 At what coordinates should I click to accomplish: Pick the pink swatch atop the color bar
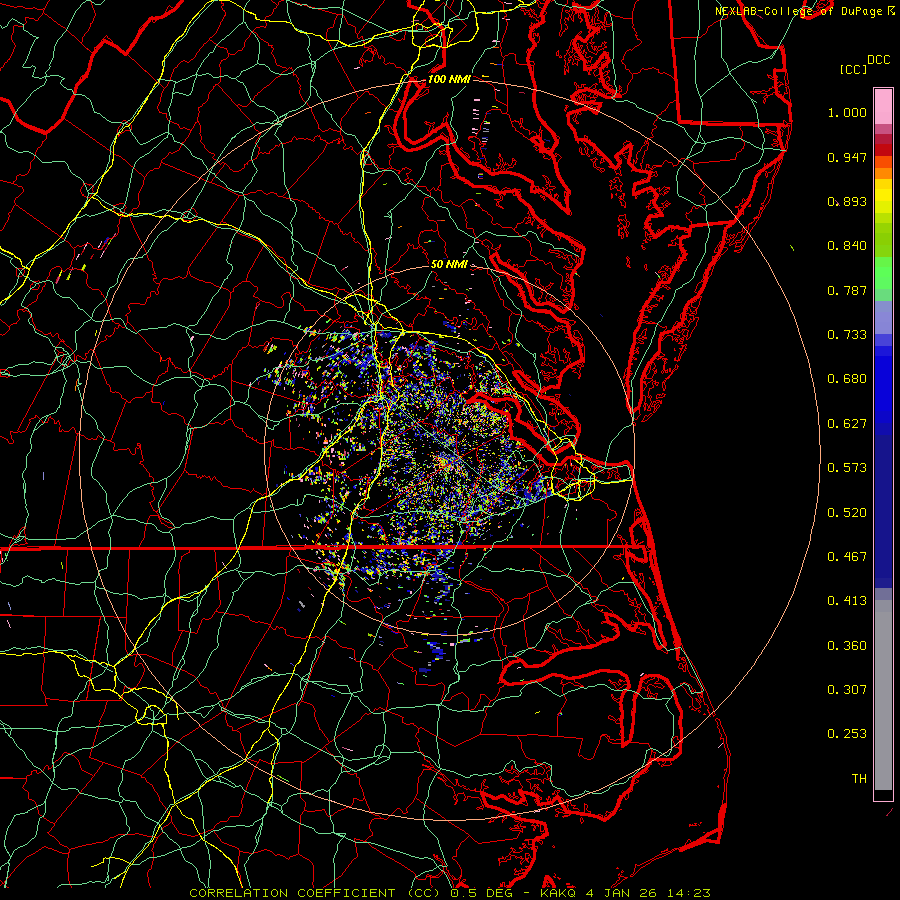pyautogui.click(x=883, y=106)
